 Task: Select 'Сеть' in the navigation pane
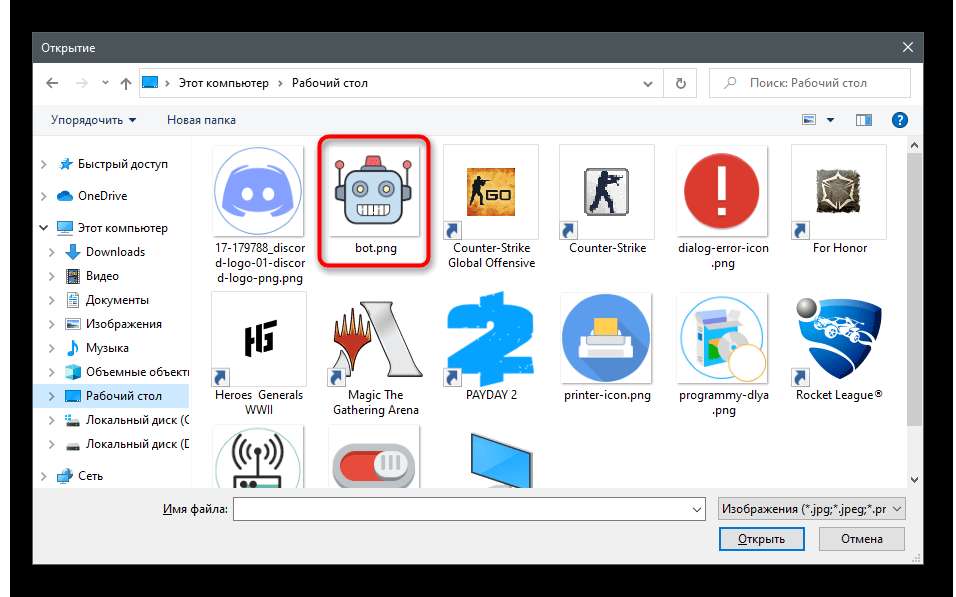[x=90, y=476]
